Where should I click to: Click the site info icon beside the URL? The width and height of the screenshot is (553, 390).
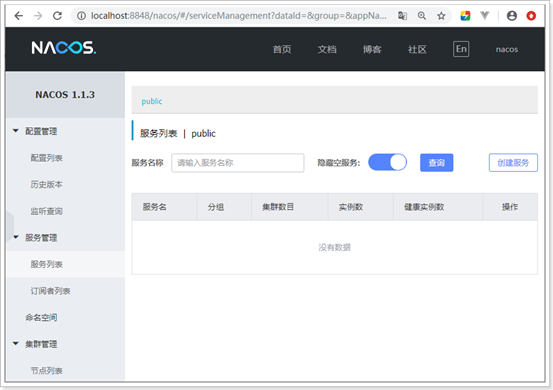coord(81,16)
